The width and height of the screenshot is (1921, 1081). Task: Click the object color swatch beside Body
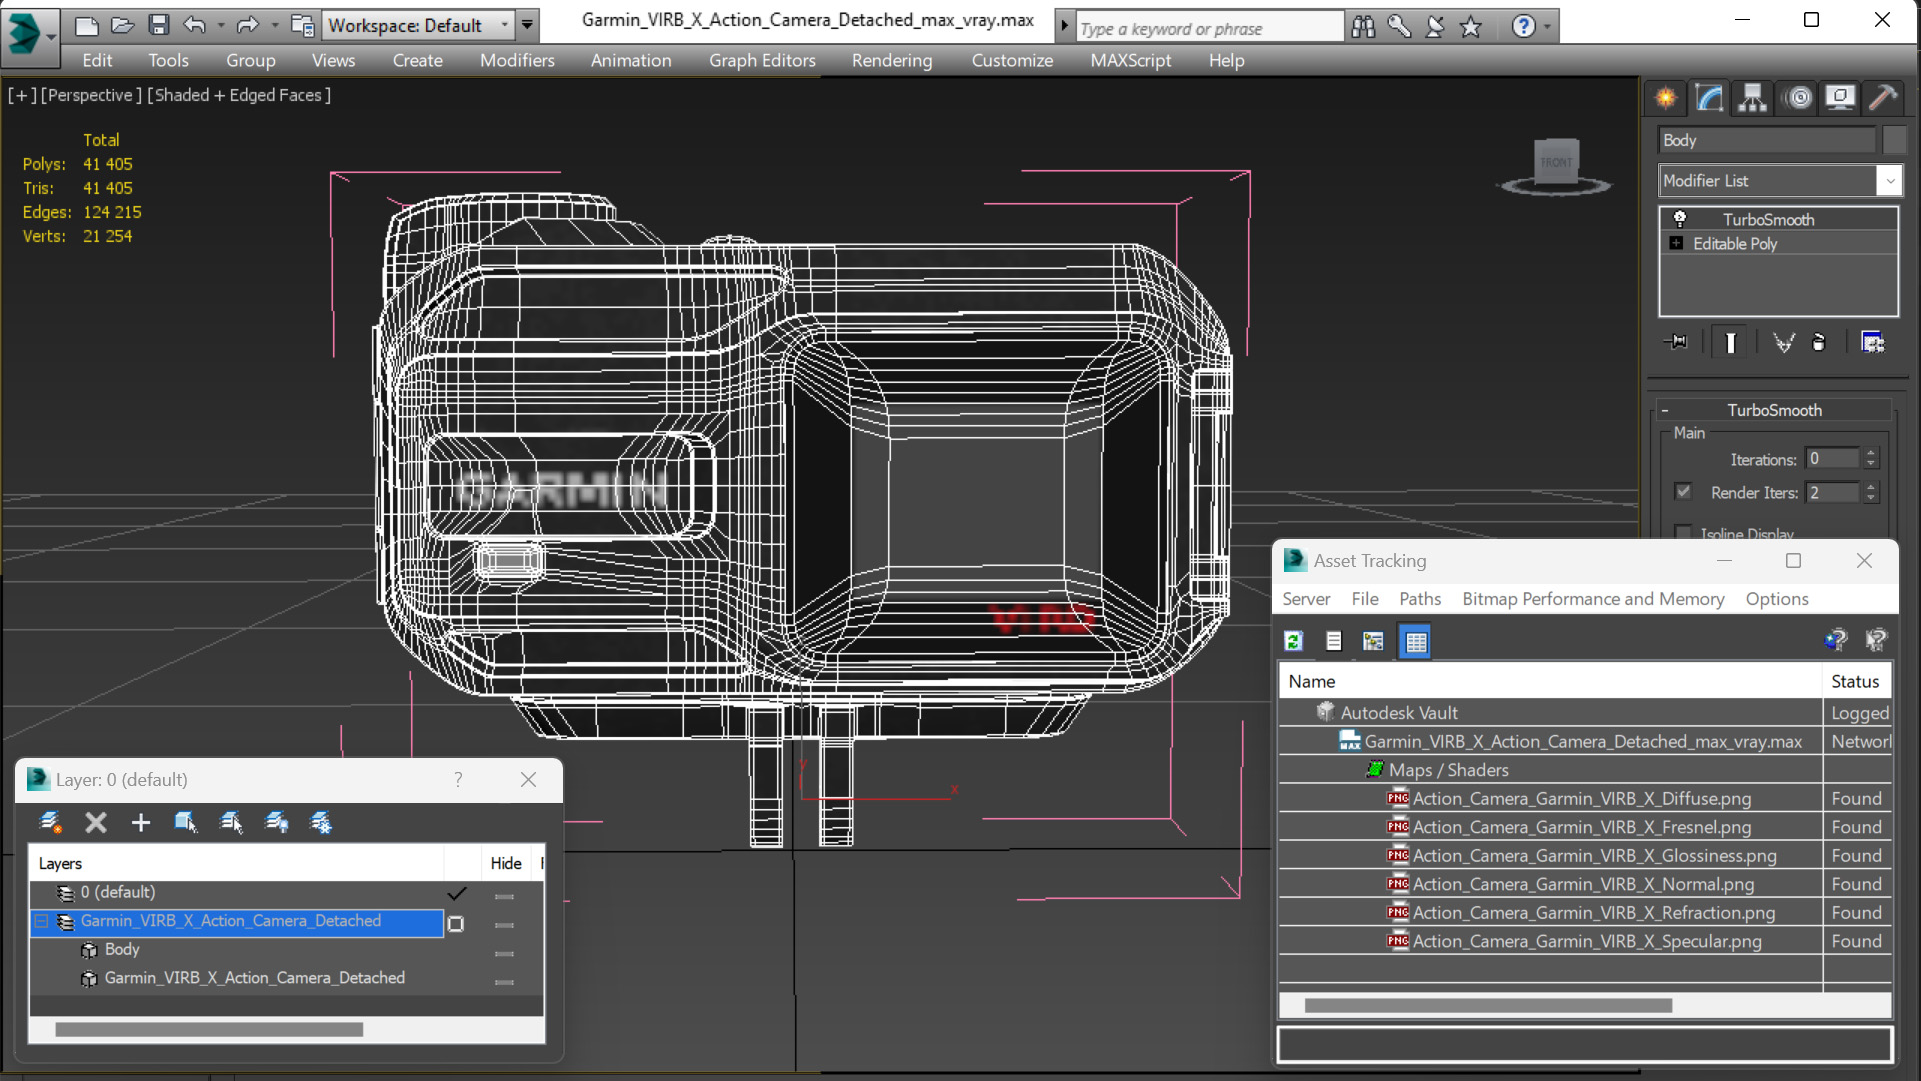[x=1894, y=140]
